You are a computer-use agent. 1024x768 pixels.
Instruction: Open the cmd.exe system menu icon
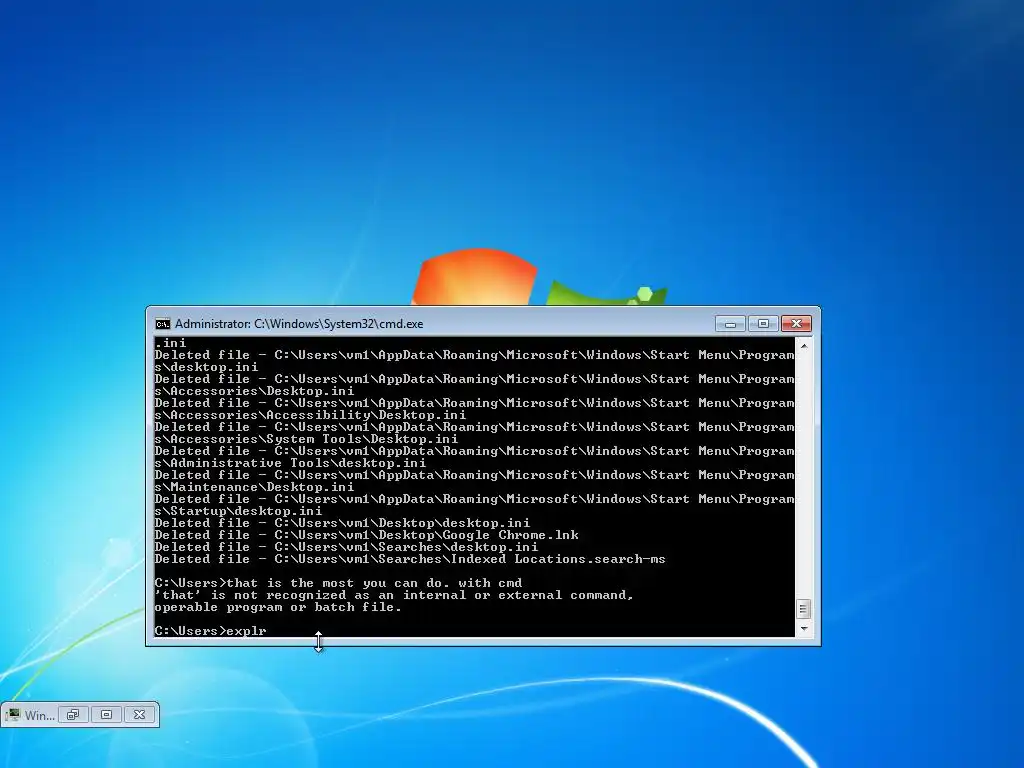(x=163, y=324)
